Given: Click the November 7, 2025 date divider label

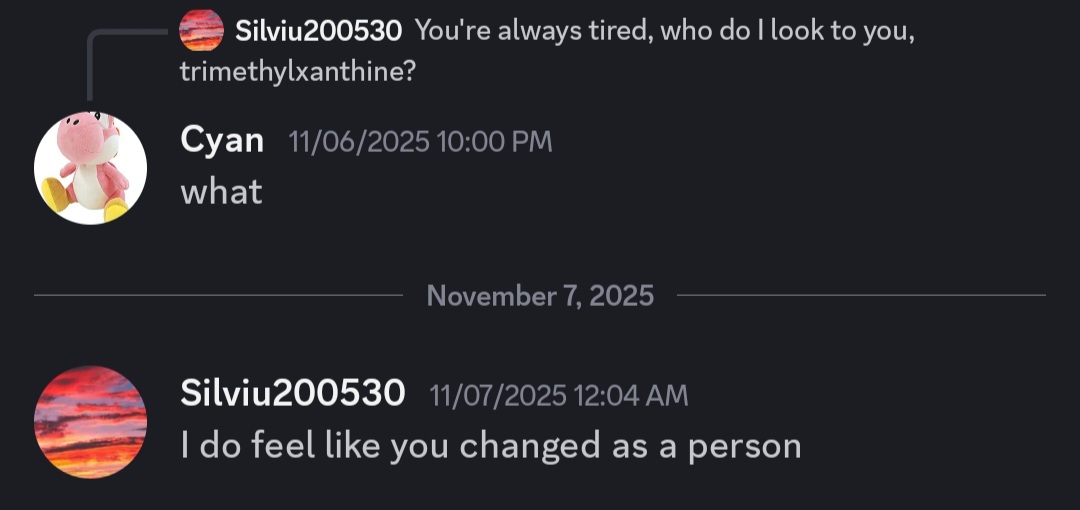Looking at the screenshot, I should (x=540, y=296).
